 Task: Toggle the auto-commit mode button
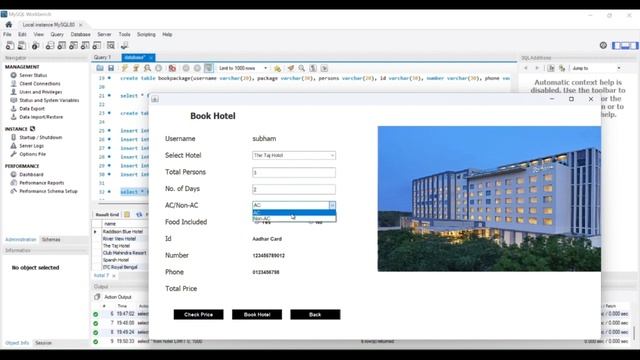[x=209, y=68]
